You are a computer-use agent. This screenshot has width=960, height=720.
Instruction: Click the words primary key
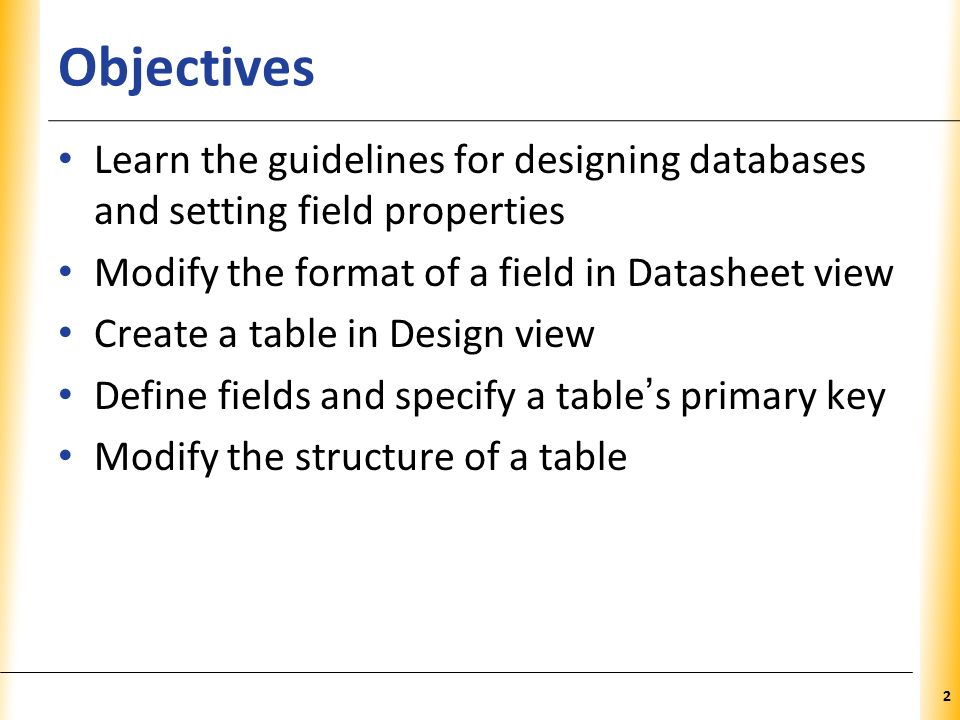tap(783, 398)
